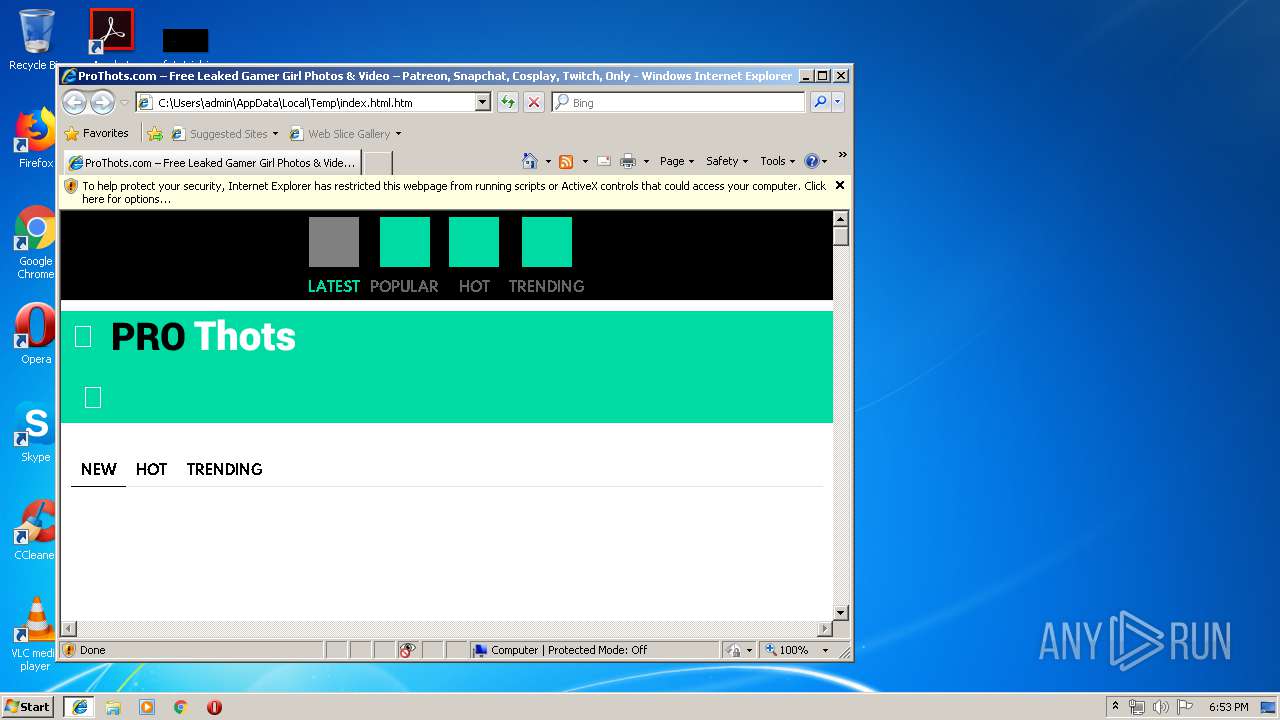
Task: Open the Start menu
Action: pyautogui.click(x=28, y=707)
